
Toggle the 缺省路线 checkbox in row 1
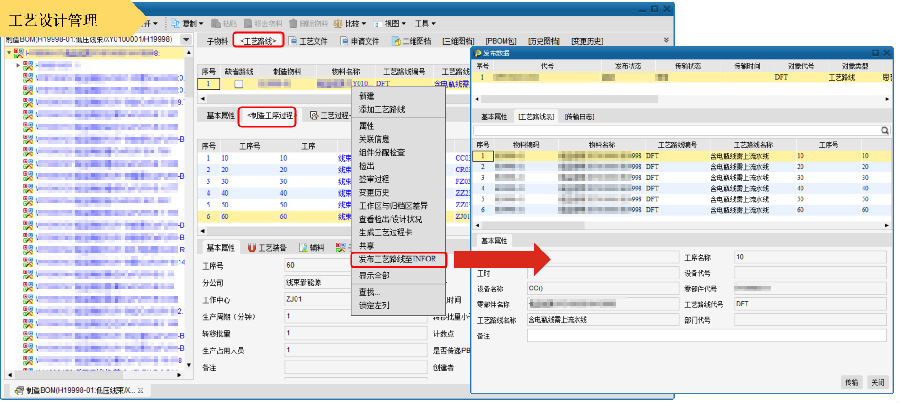pyautogui.click(x=238, y=84)
